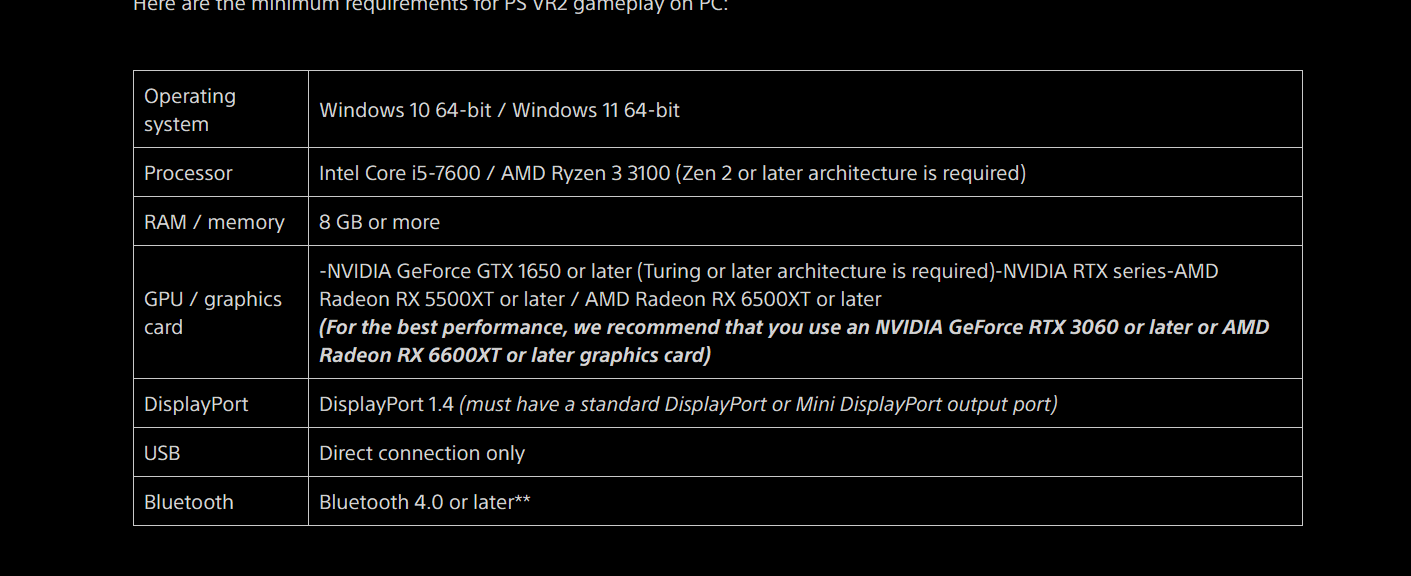Click the "GPU / graphics card" row label
1411x576 pixels.
click(212, 313)
